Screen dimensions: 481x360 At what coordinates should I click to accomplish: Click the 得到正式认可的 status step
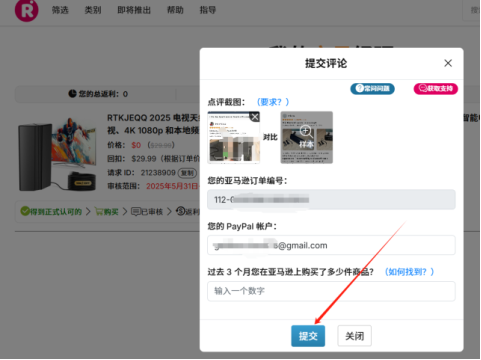coord(51,211)
